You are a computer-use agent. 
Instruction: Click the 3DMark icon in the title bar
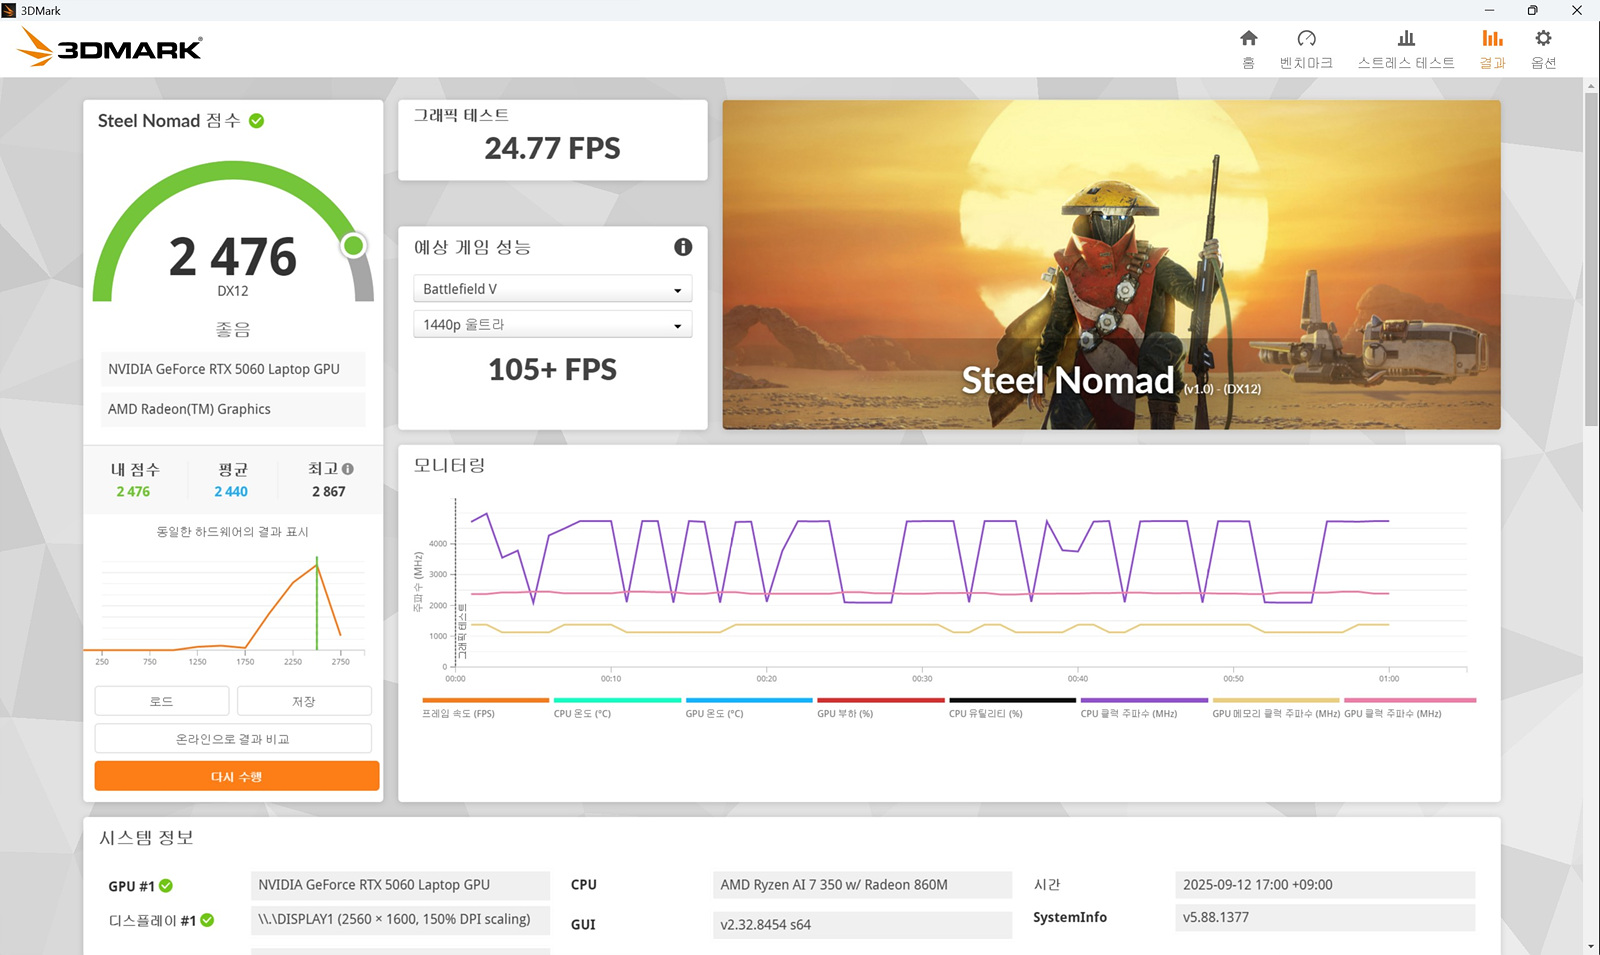9,10
